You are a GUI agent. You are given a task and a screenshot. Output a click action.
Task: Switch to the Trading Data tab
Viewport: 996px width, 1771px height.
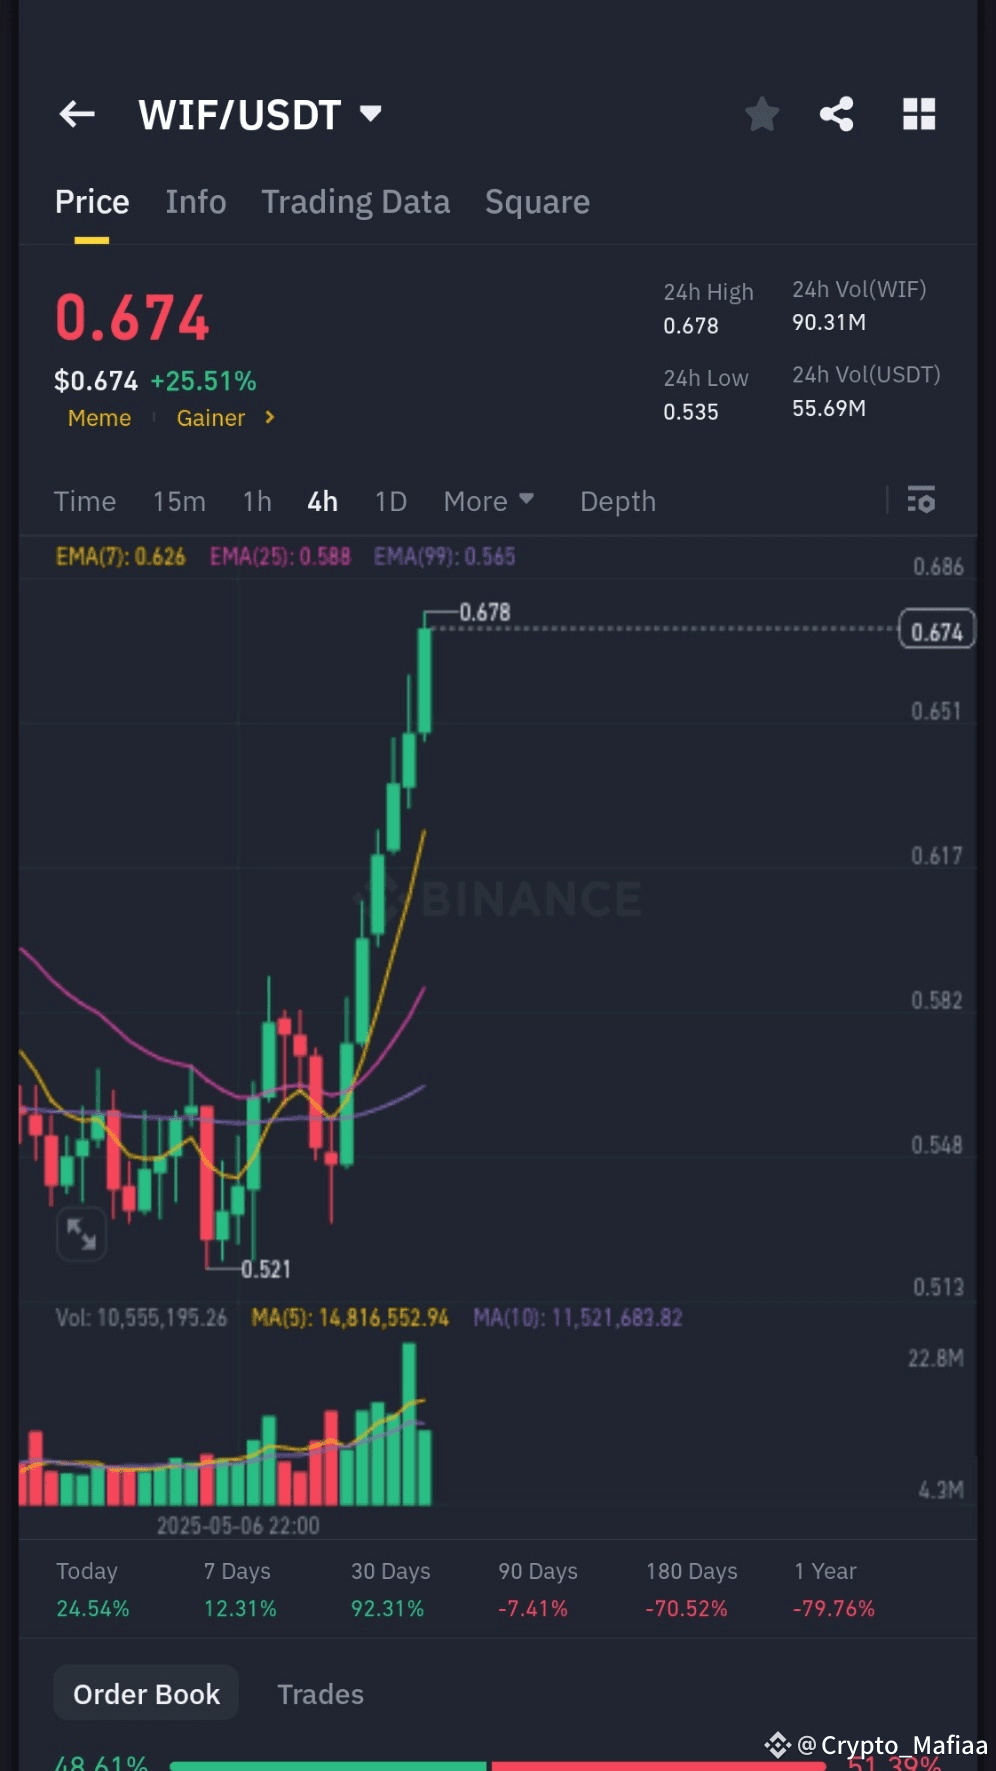pos(356,202)
